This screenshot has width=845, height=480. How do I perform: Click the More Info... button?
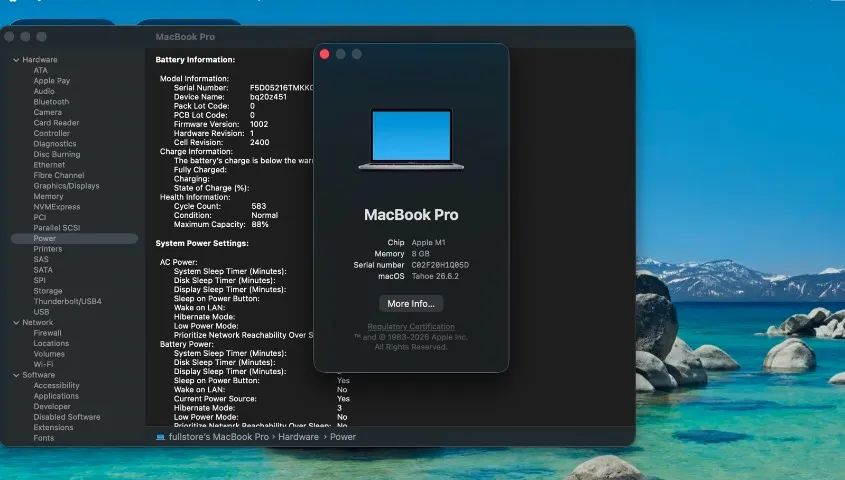click(x=411, y=304)
